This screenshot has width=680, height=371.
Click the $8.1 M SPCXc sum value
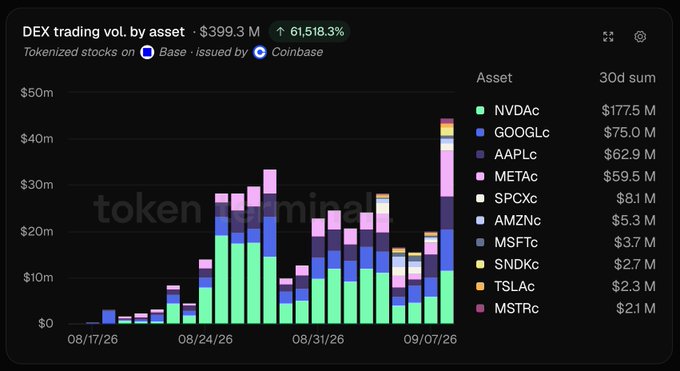pyautogui.click(x=636, y=198)
